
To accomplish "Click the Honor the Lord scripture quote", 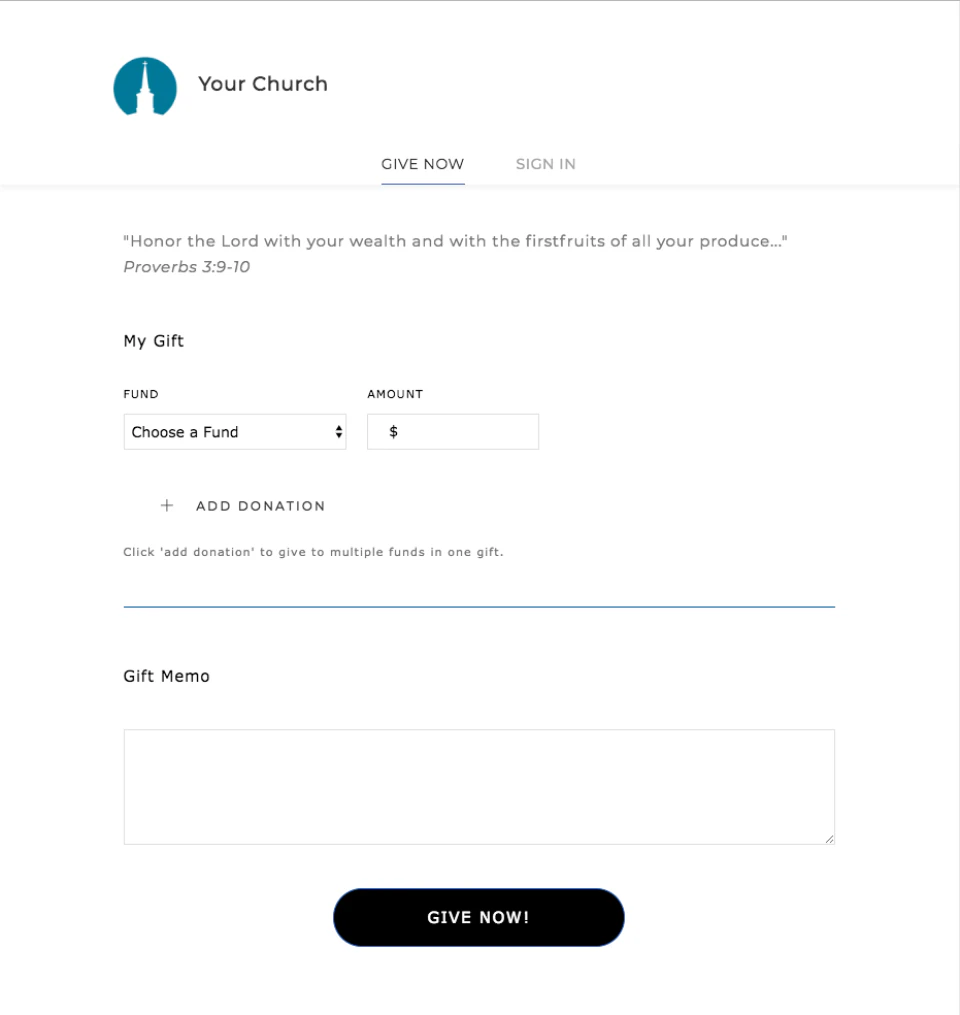I will 455,241.
